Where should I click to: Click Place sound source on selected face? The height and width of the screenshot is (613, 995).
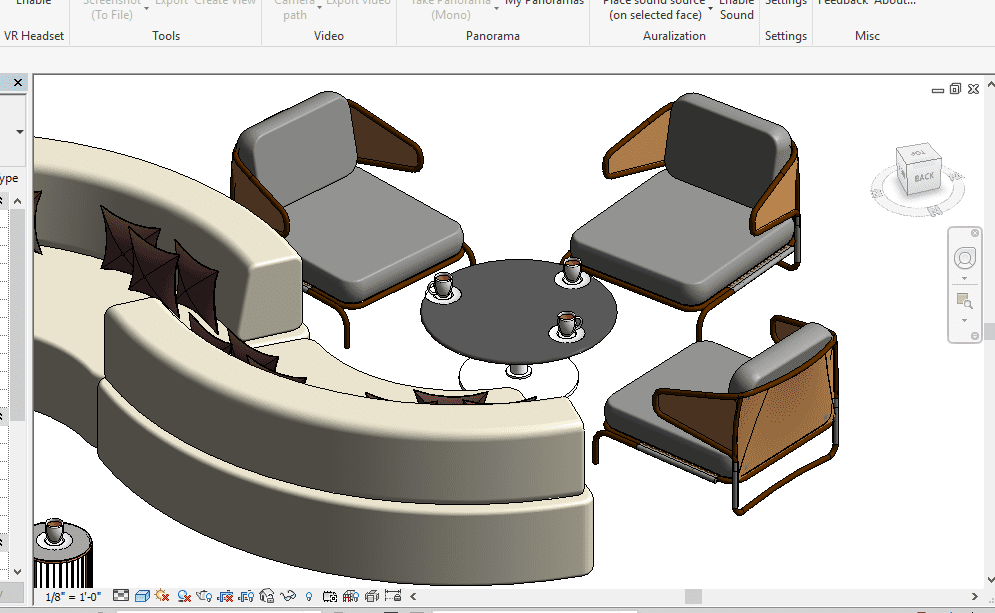pyautogui.click(x=654, y=10)
